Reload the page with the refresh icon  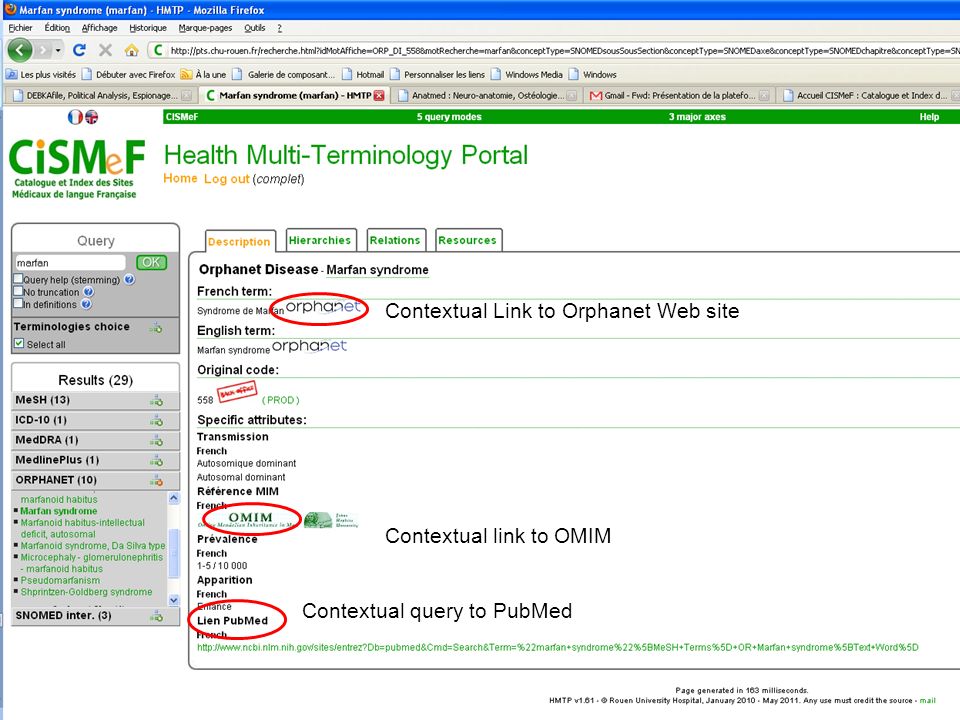pos(79,50)
